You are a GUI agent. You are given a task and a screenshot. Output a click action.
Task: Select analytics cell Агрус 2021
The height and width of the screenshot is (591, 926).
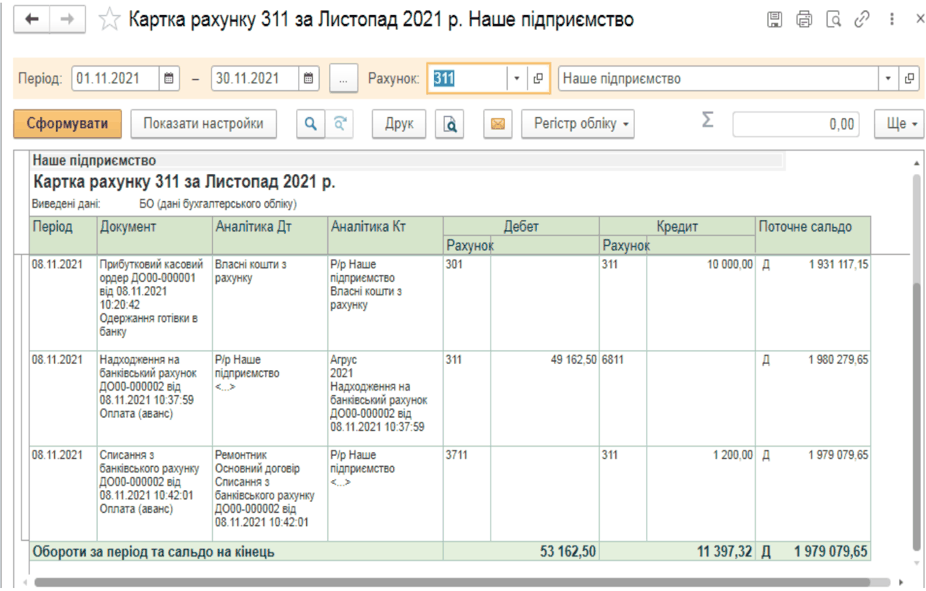click(385, 398)
